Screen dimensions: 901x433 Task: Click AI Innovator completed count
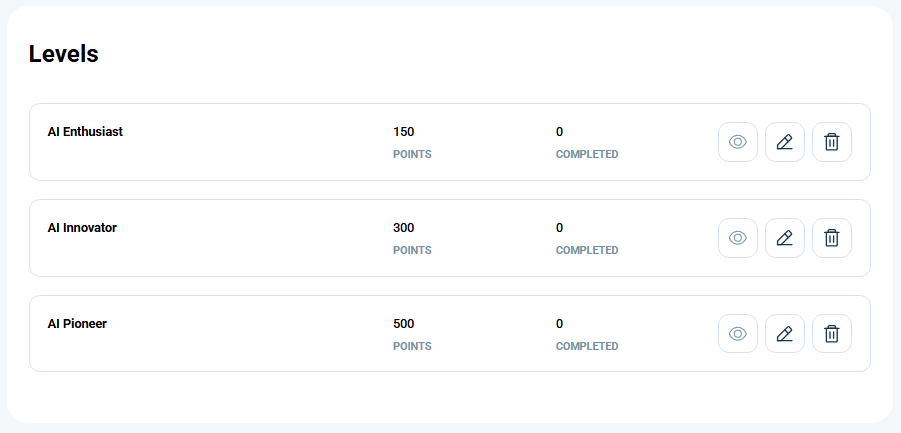(559, 228)
